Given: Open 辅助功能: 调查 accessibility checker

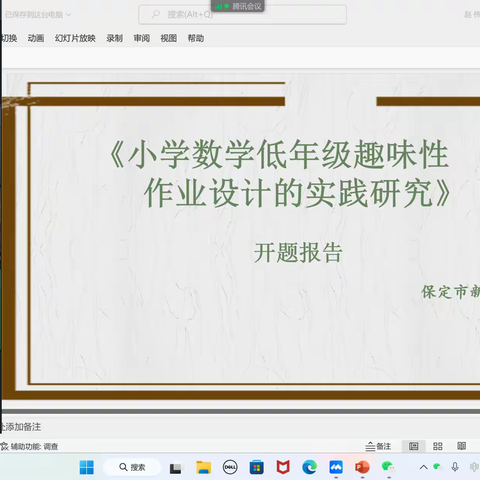Looking at the screenshot, I should (x=29, y=446).
